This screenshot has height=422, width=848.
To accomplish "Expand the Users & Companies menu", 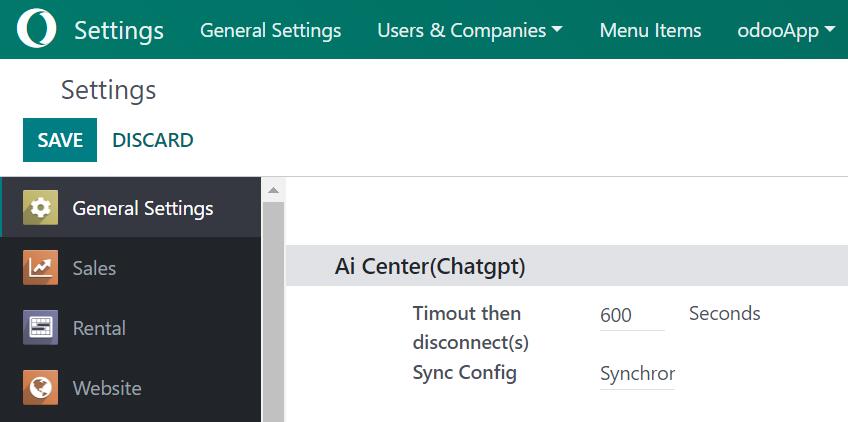I will [469, 30].
